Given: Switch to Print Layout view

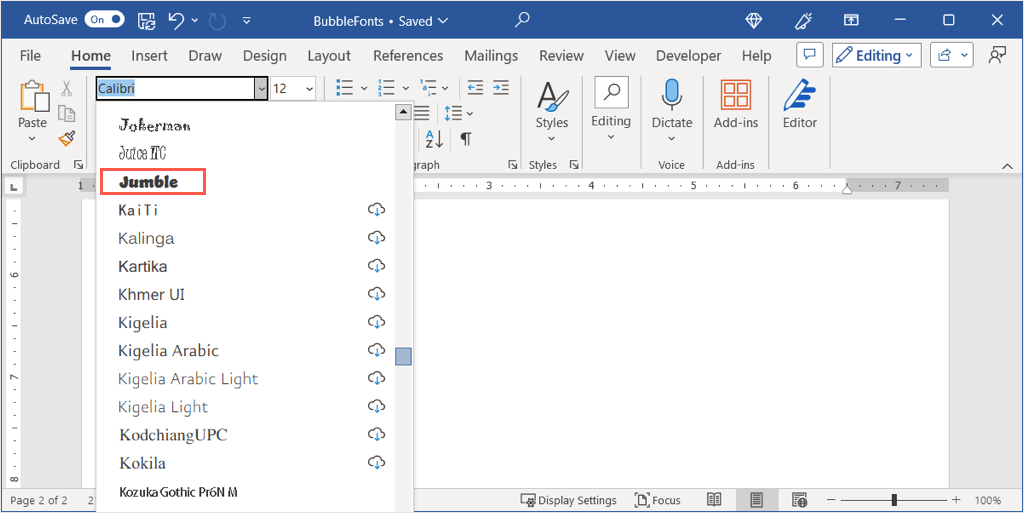Looking at the screenshot, I should tap(757, 500).
